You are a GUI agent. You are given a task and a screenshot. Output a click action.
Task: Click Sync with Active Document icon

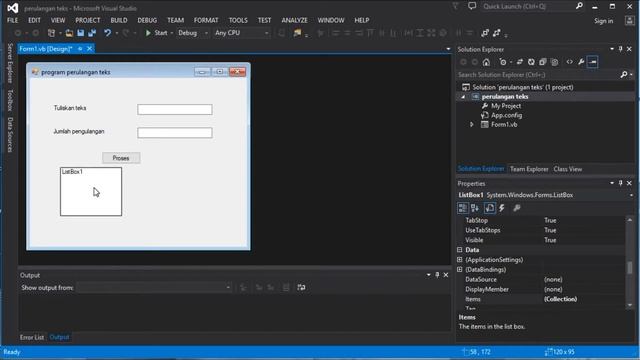point(520,62)
